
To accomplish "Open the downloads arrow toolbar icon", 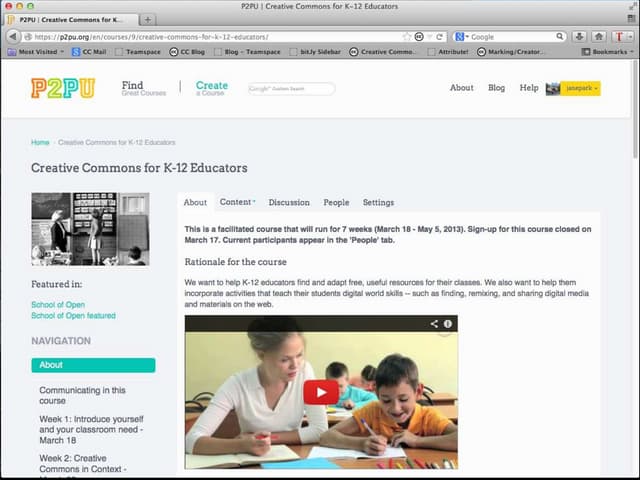I will point(579,37).
